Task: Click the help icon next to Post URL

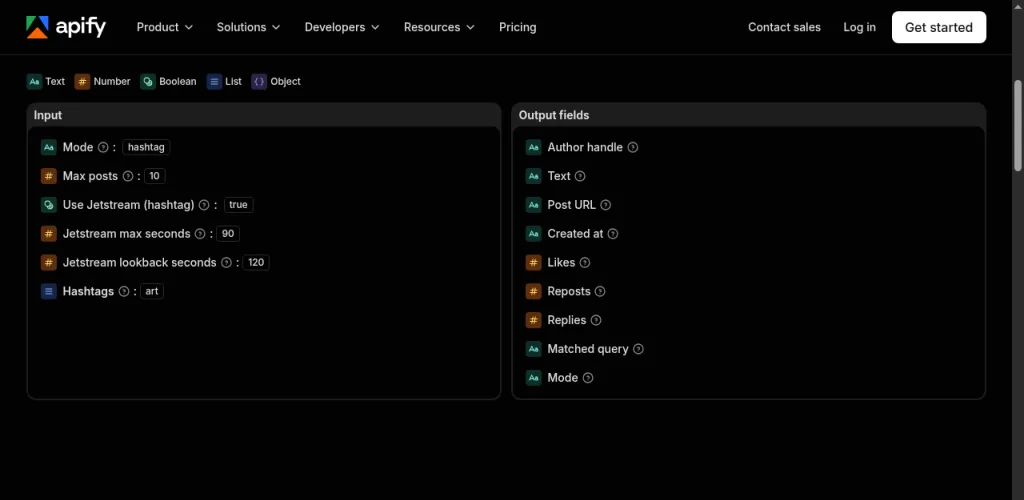Action: (x=605, y=205)
